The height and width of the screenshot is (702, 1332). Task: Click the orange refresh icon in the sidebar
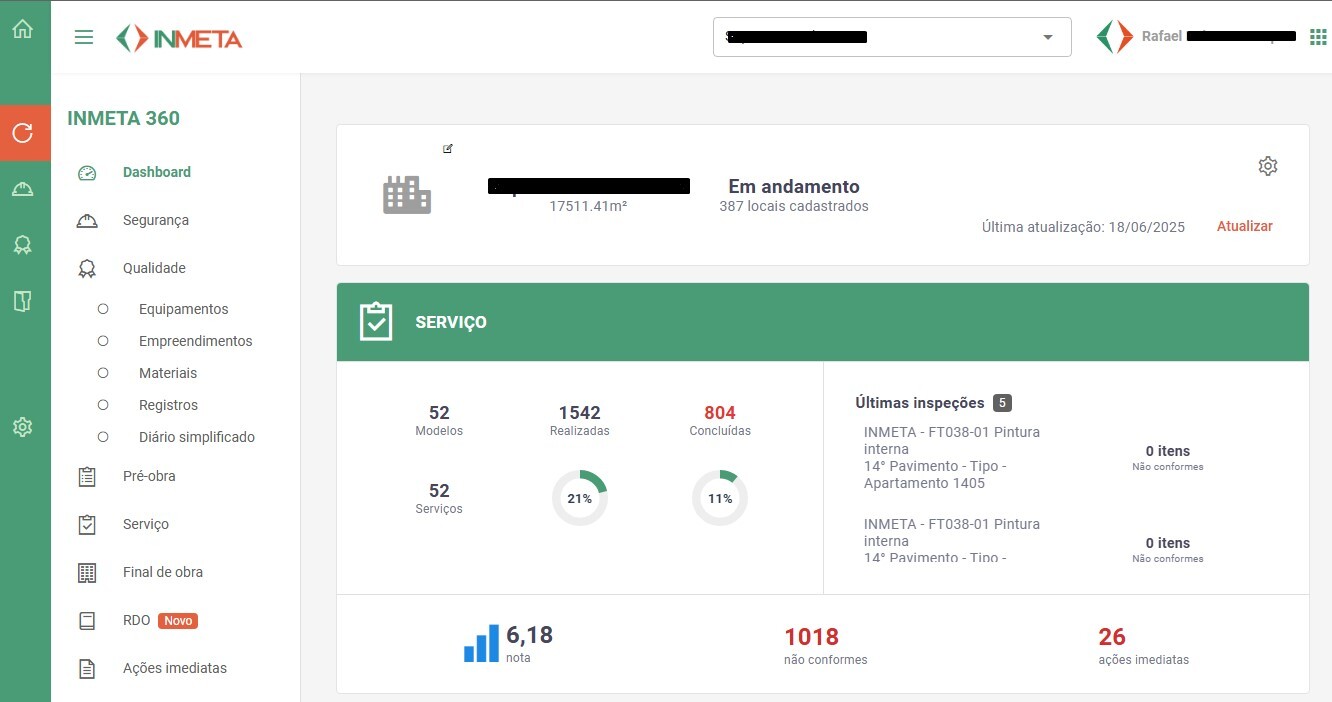tap(24, 133)
